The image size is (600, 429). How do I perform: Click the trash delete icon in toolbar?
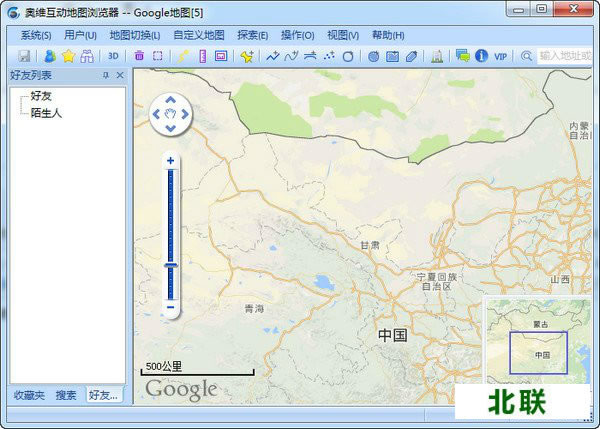pyautogui.click(x=139, y=56)
